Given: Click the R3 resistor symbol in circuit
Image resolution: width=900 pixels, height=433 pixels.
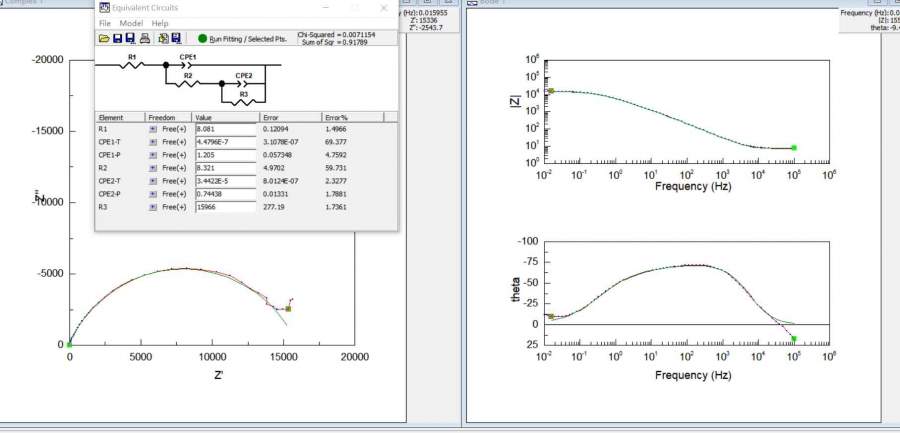Looking at the screenshot, I should click(245, 100).
